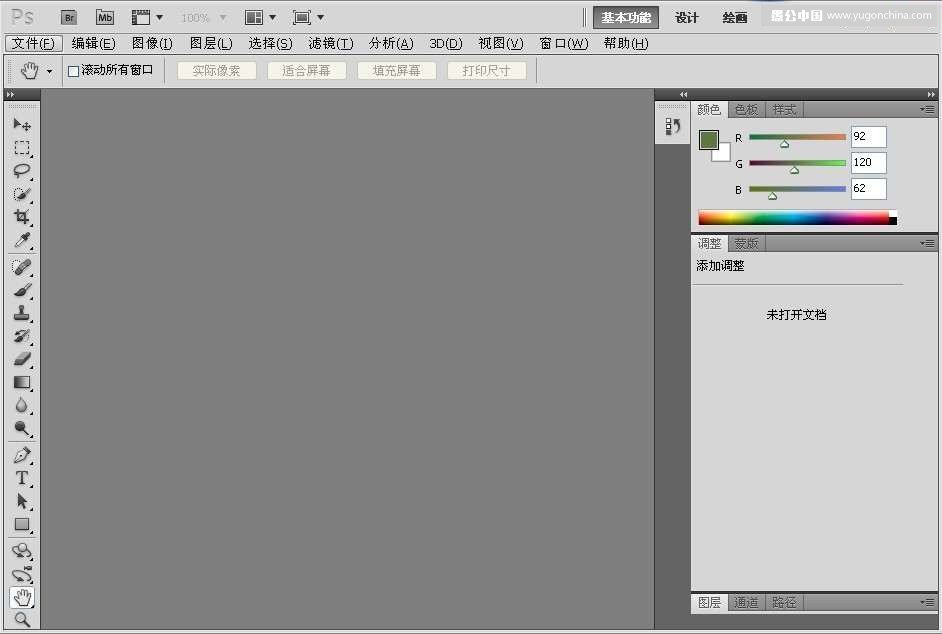Select the Dodge tool
942x634 pixels.
click(x=22, y=428)
